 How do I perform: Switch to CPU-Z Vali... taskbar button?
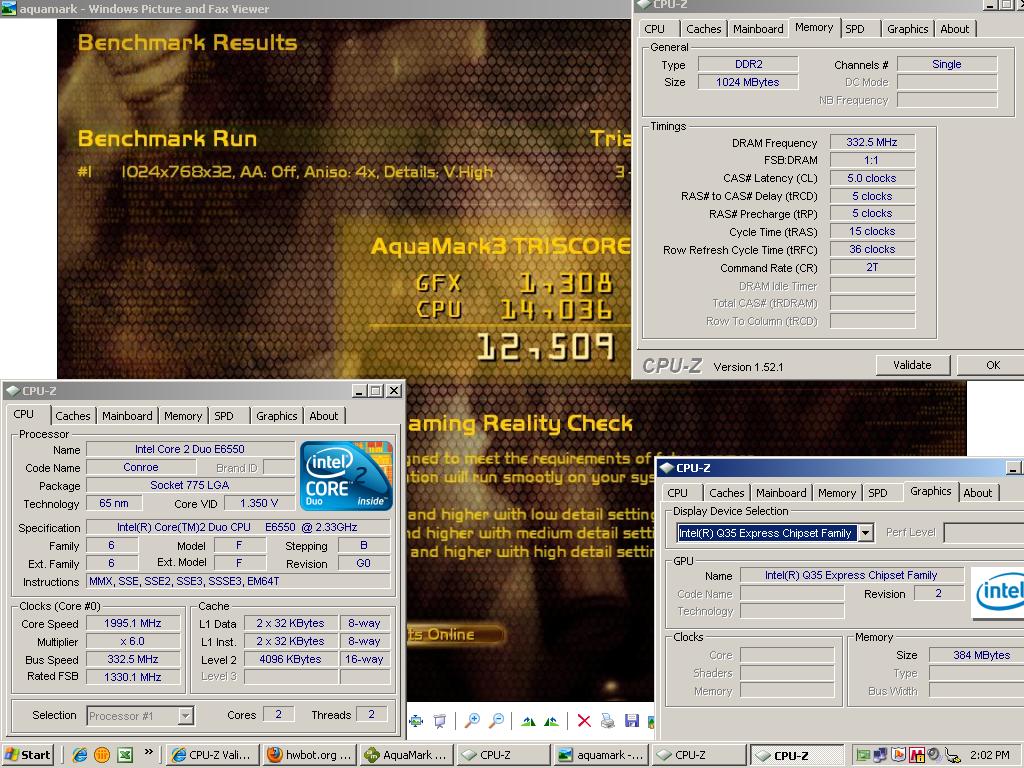click(212, 755)
